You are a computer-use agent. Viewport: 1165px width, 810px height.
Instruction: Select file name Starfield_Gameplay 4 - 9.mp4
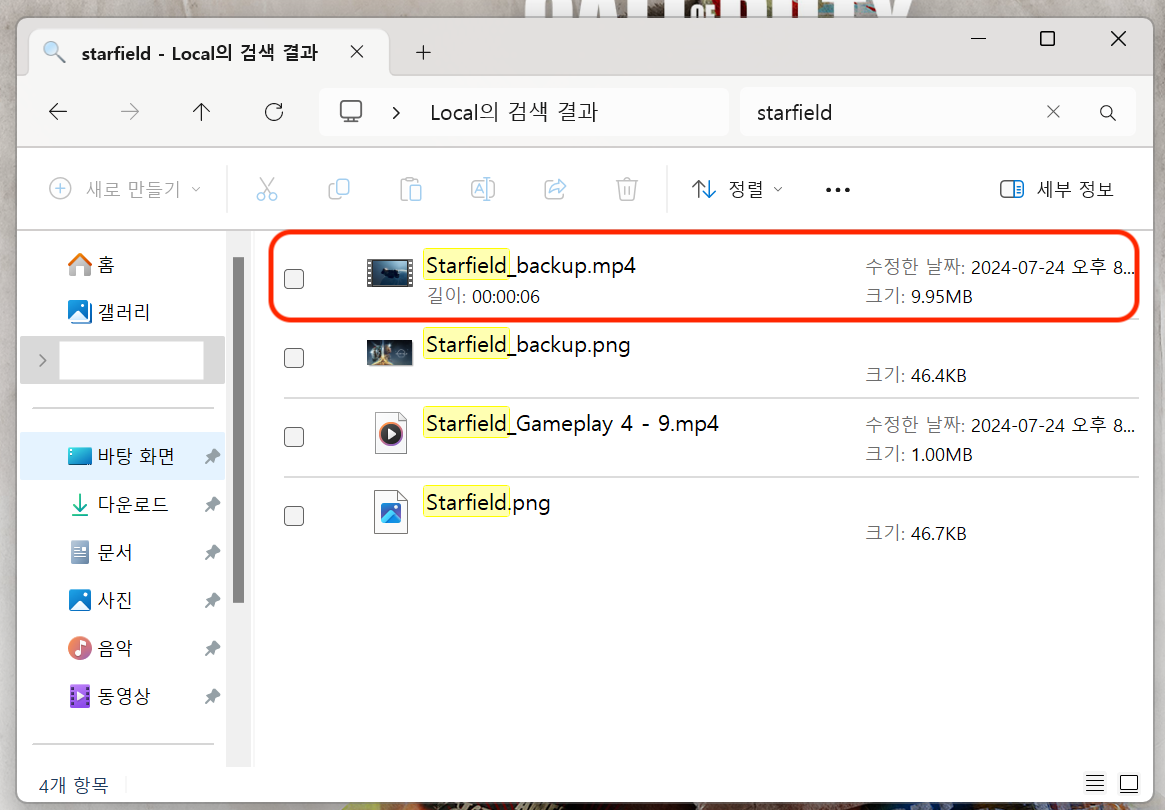pos(572,424)
